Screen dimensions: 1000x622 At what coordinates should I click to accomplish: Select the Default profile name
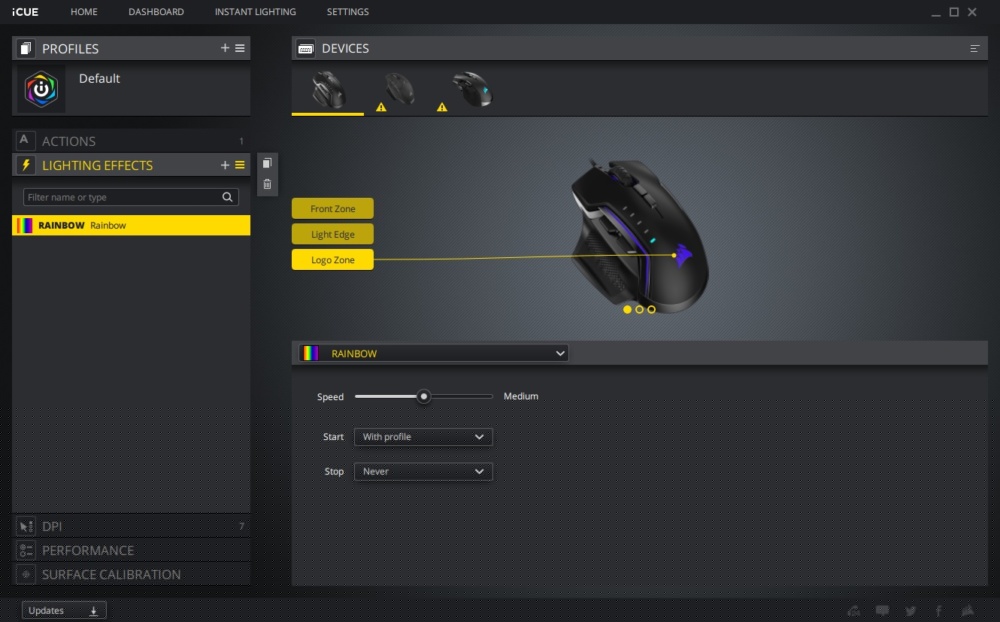[99, 78]
